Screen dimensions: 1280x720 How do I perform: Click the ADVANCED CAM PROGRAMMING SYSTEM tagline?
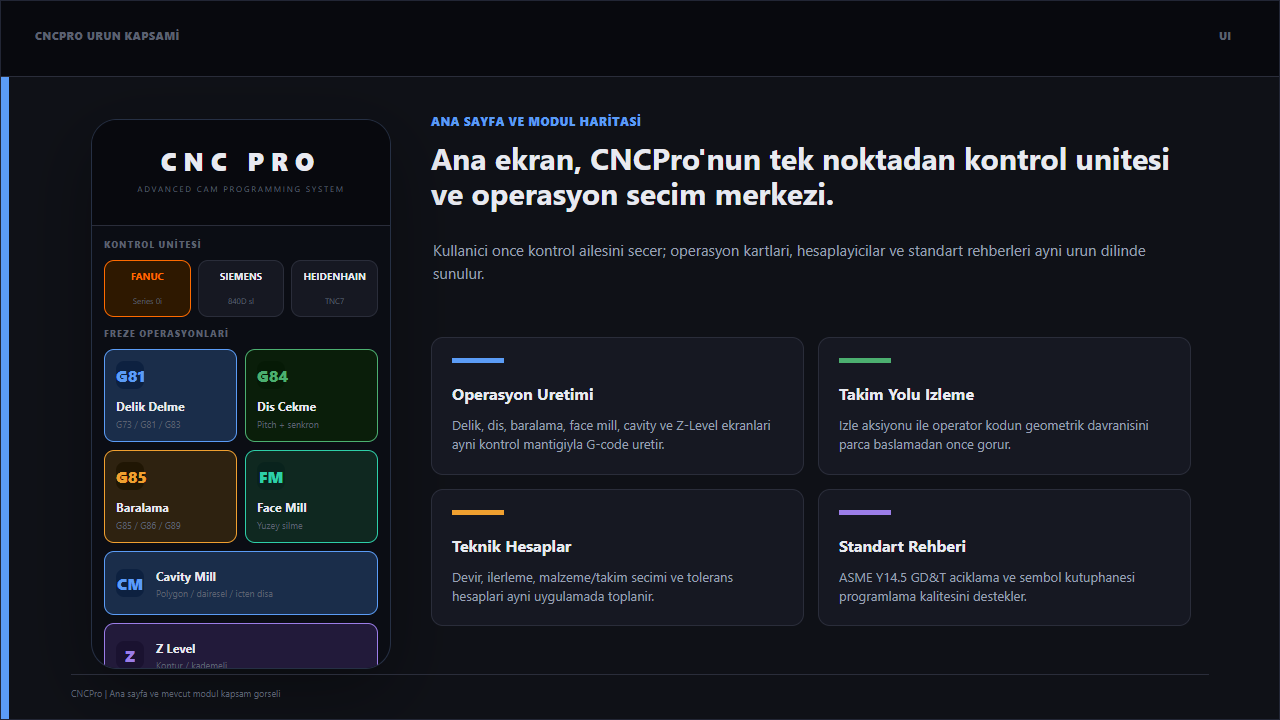tap(240, 189)
